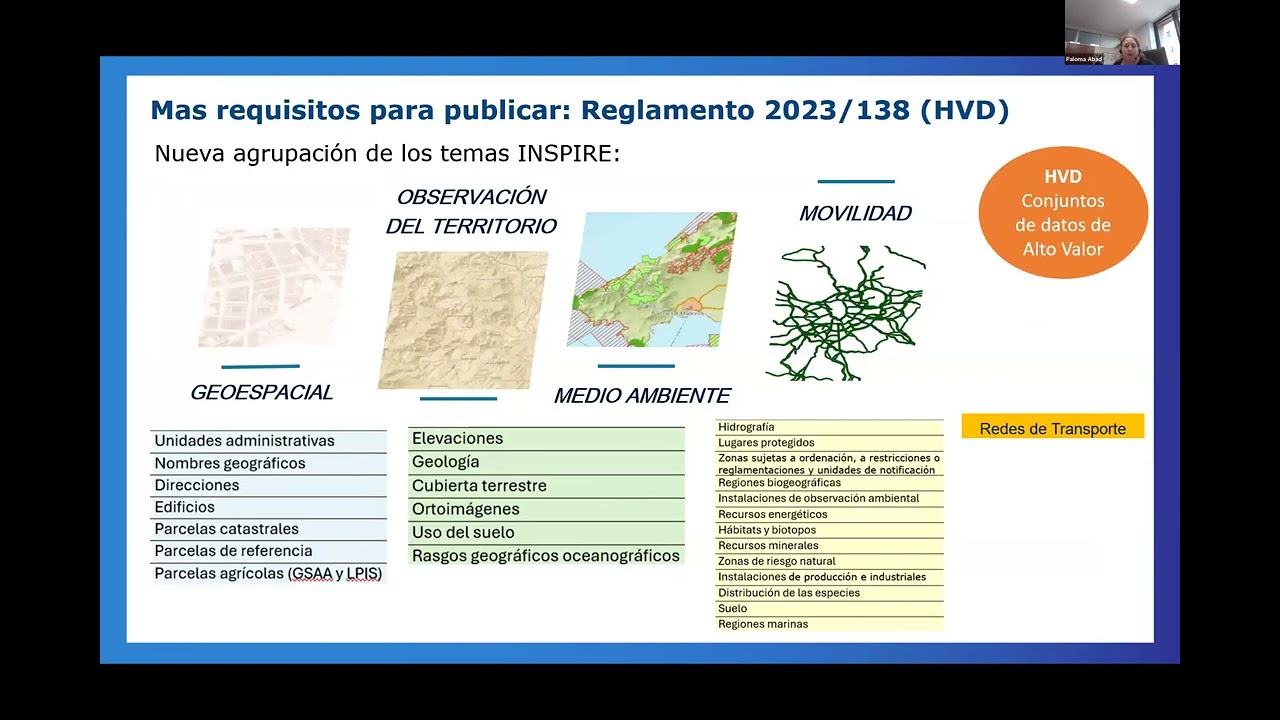Select 'Instalaciones de producción e industriales' row

coord(829,577)
